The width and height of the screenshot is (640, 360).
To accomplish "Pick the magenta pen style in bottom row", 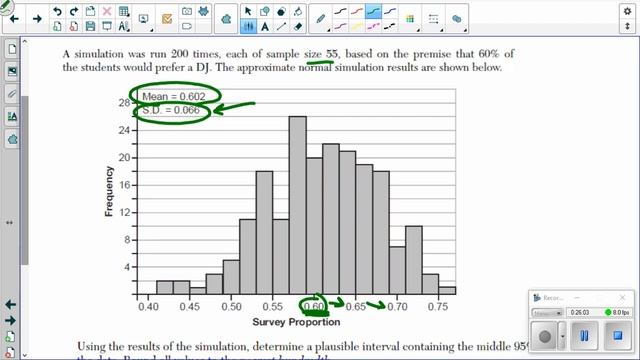I will (x=340, y=27).
